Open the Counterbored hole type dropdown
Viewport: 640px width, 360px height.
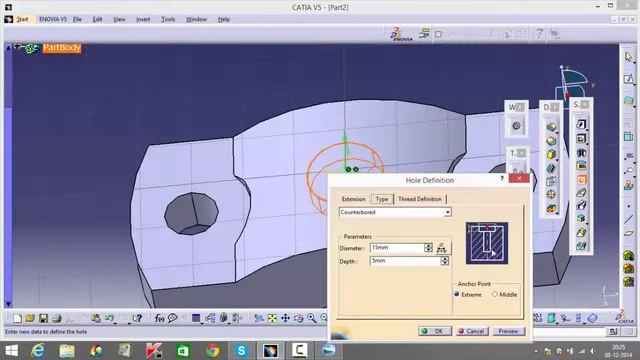447,212
